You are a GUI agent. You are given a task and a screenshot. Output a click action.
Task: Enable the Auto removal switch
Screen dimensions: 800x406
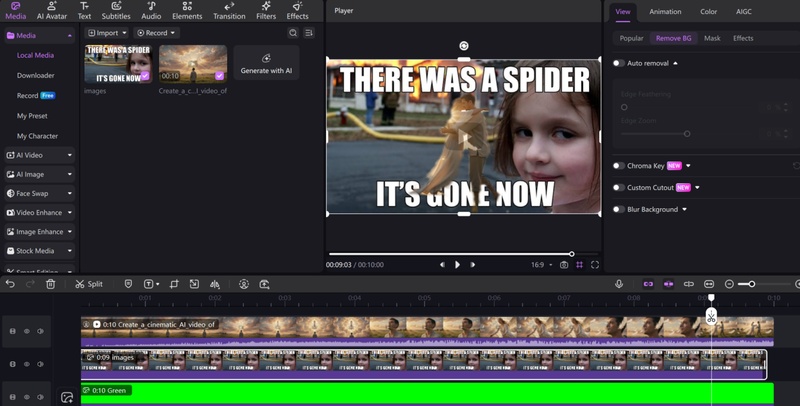point(618,63)
